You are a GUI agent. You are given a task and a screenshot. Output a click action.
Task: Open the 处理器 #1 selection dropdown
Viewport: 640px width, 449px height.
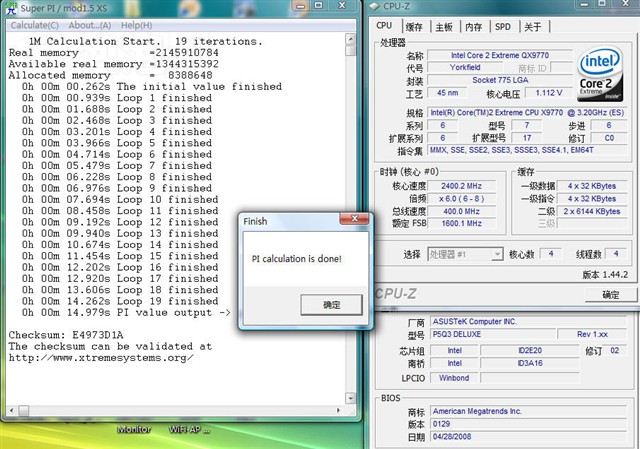pos(465,254)
